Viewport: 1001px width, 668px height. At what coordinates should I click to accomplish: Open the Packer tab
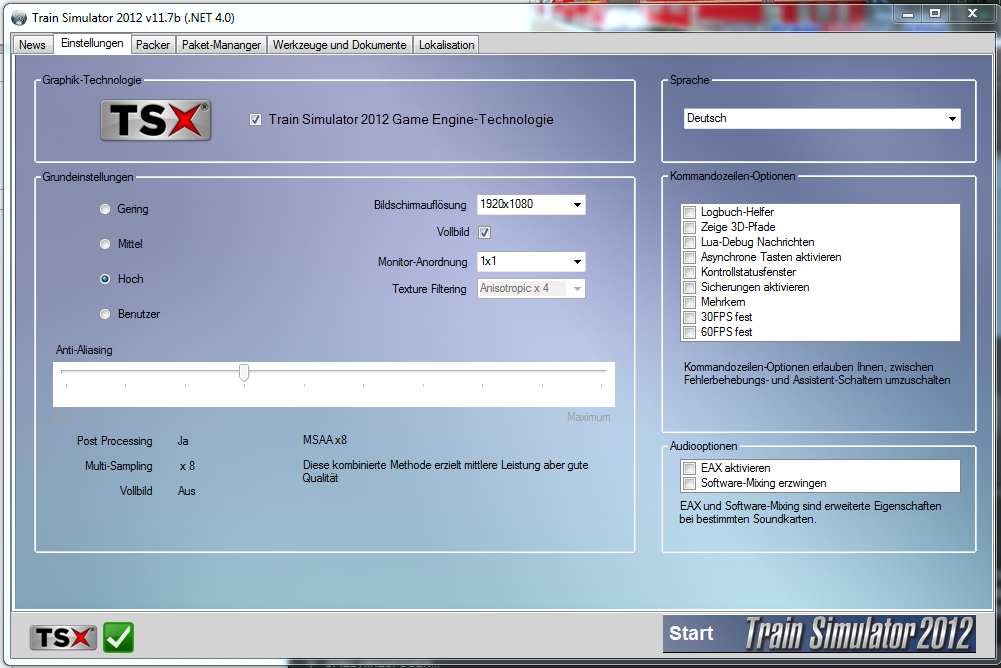(153, 45)
